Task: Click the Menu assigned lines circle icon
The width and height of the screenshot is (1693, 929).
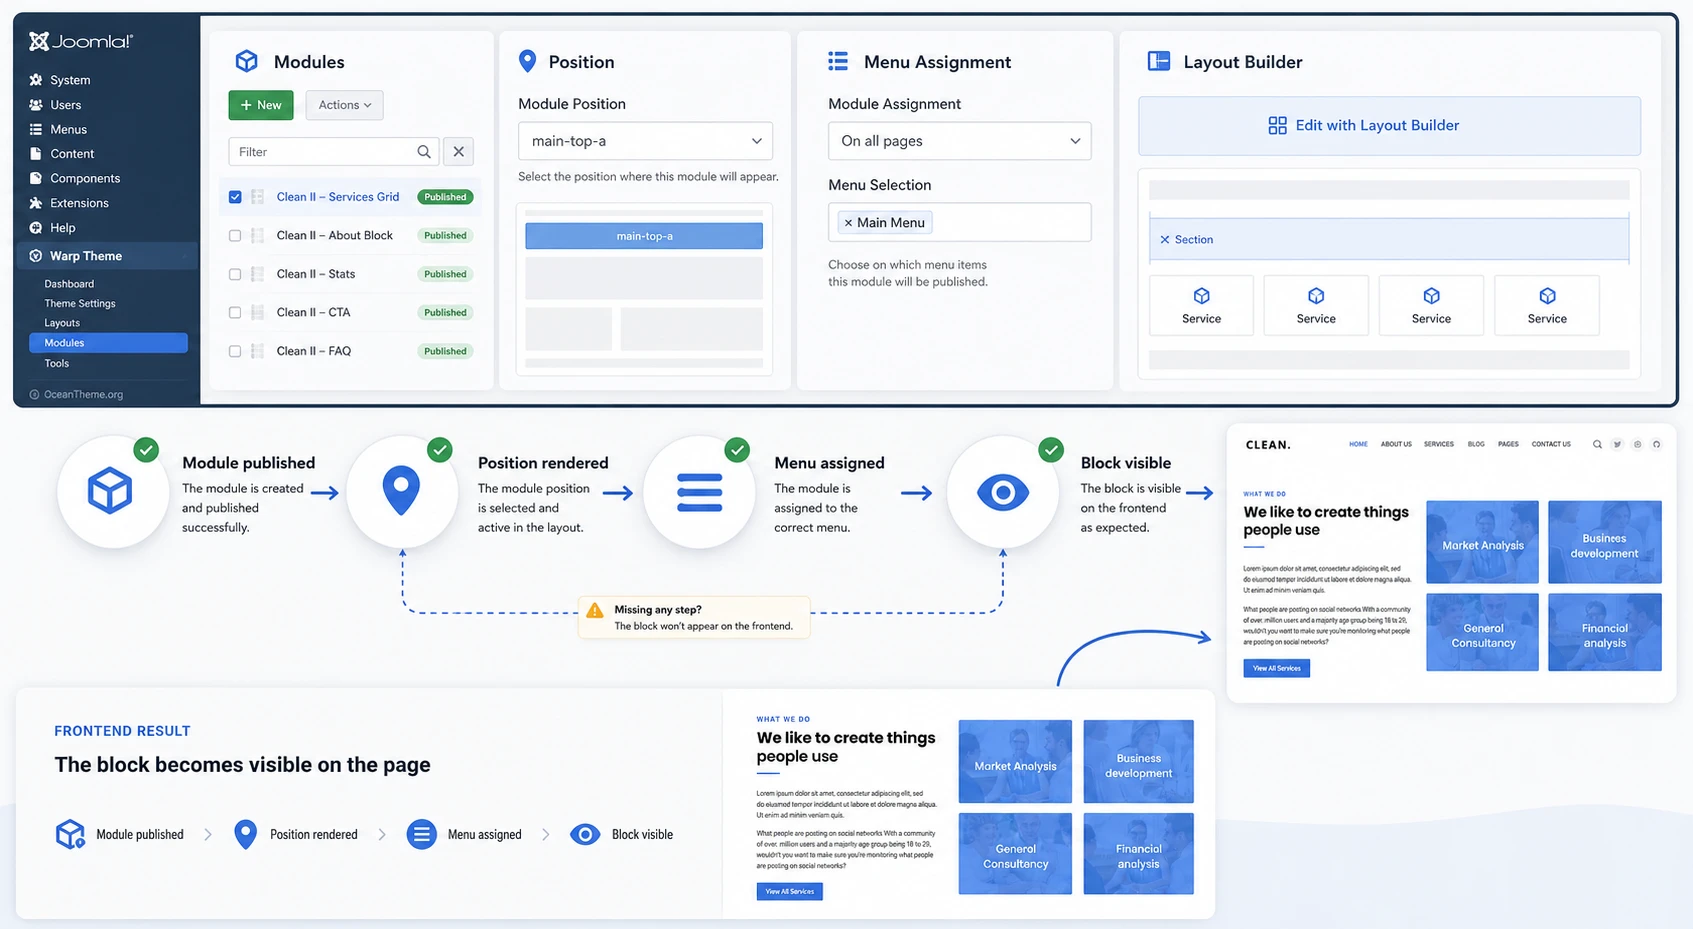Action: [x=699, y=491]
